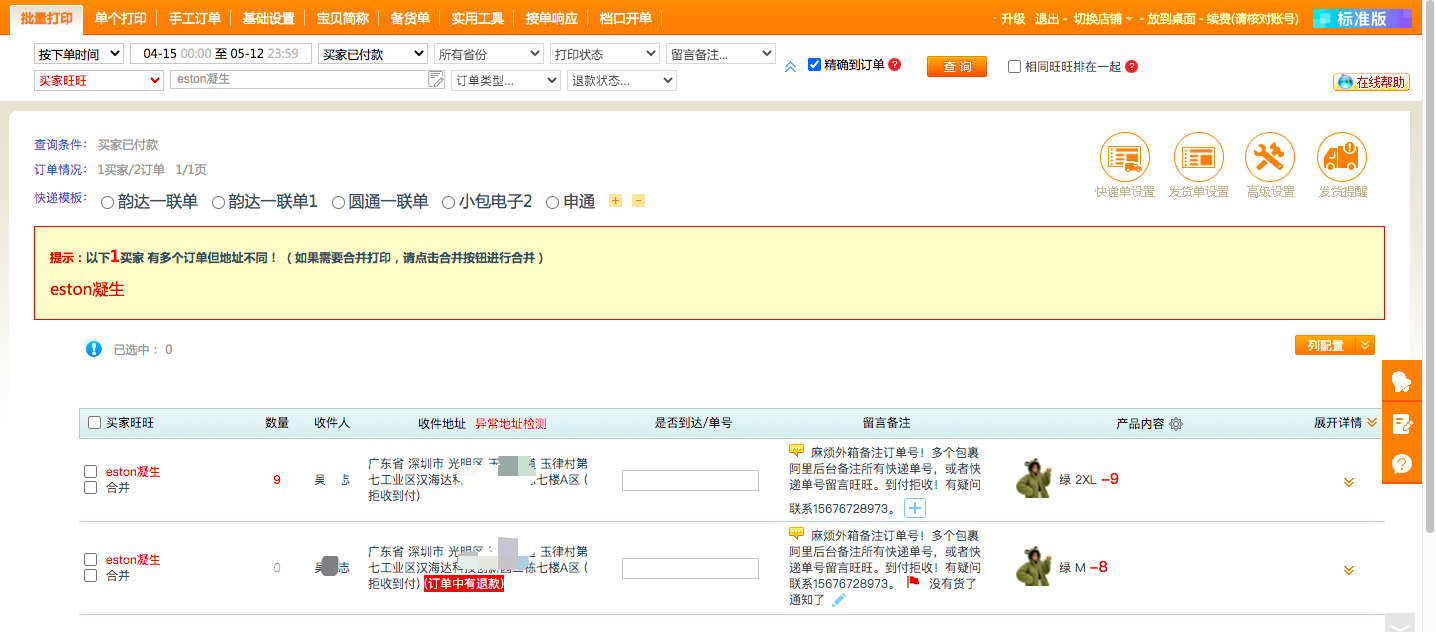Open the 买家已付款 order status dropdown
This screenshot has width=1436, height=632.
[x=372, y=54]
